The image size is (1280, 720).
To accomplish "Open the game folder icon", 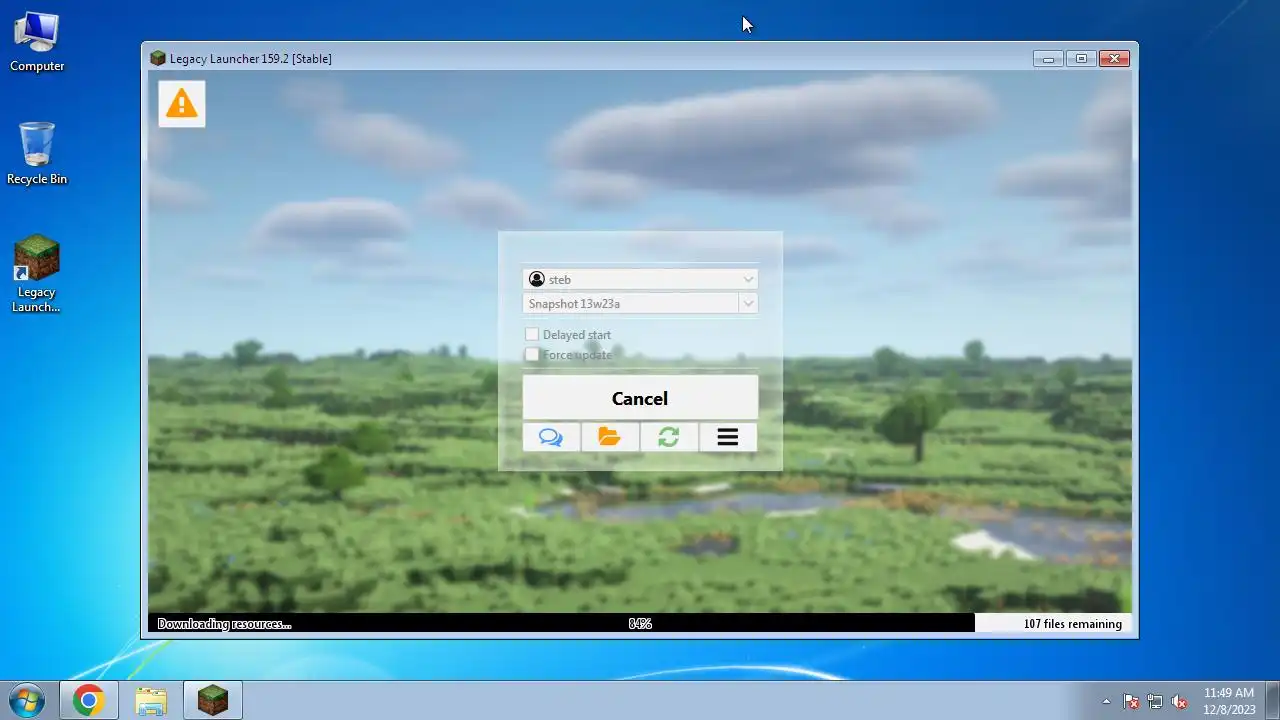I will tap(610, 437).
